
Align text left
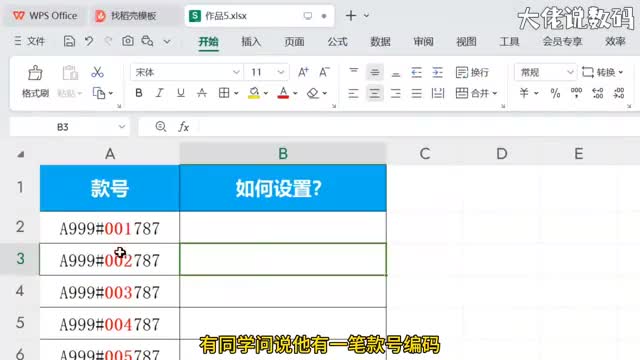(353, 93)
